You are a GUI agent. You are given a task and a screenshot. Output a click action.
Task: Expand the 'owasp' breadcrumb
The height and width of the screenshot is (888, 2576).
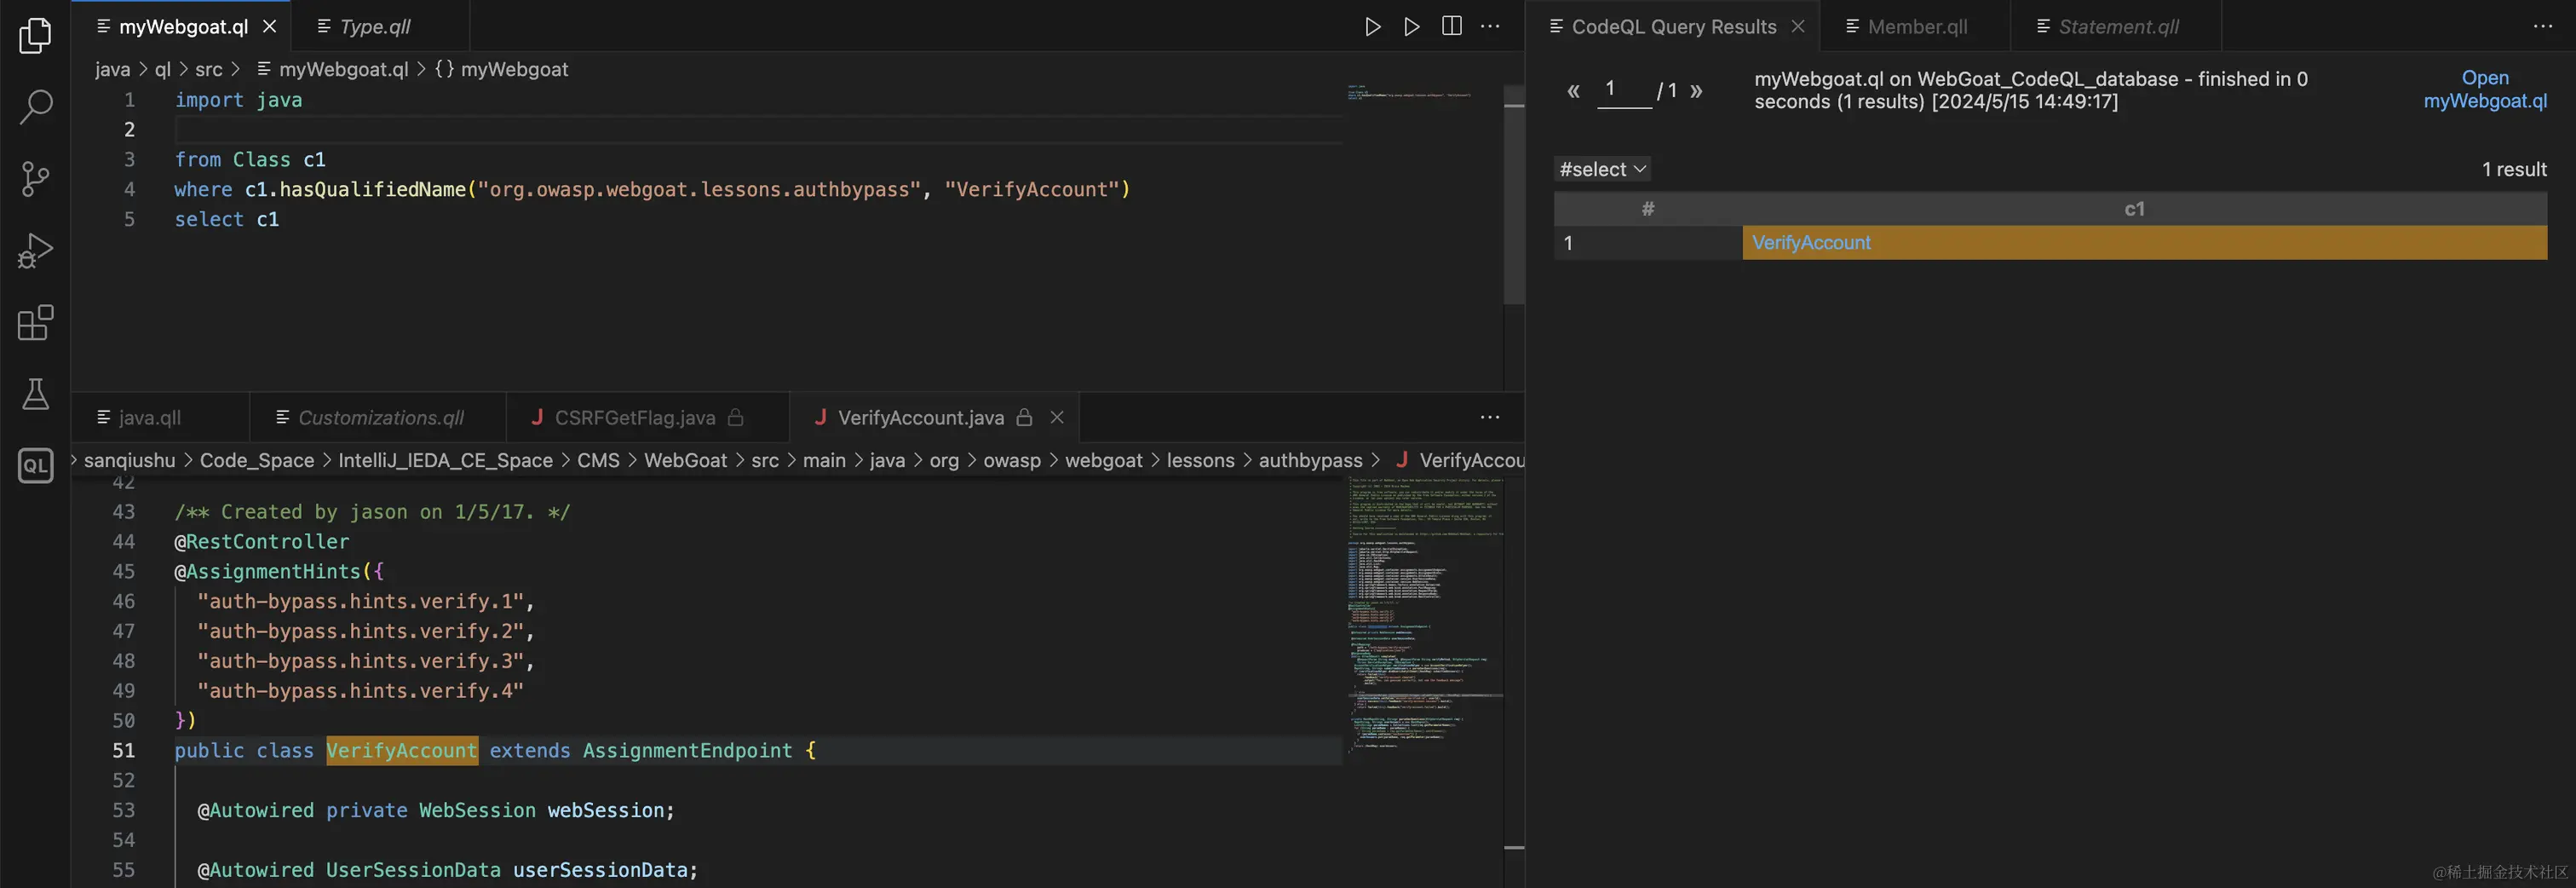pos(1012,460)
